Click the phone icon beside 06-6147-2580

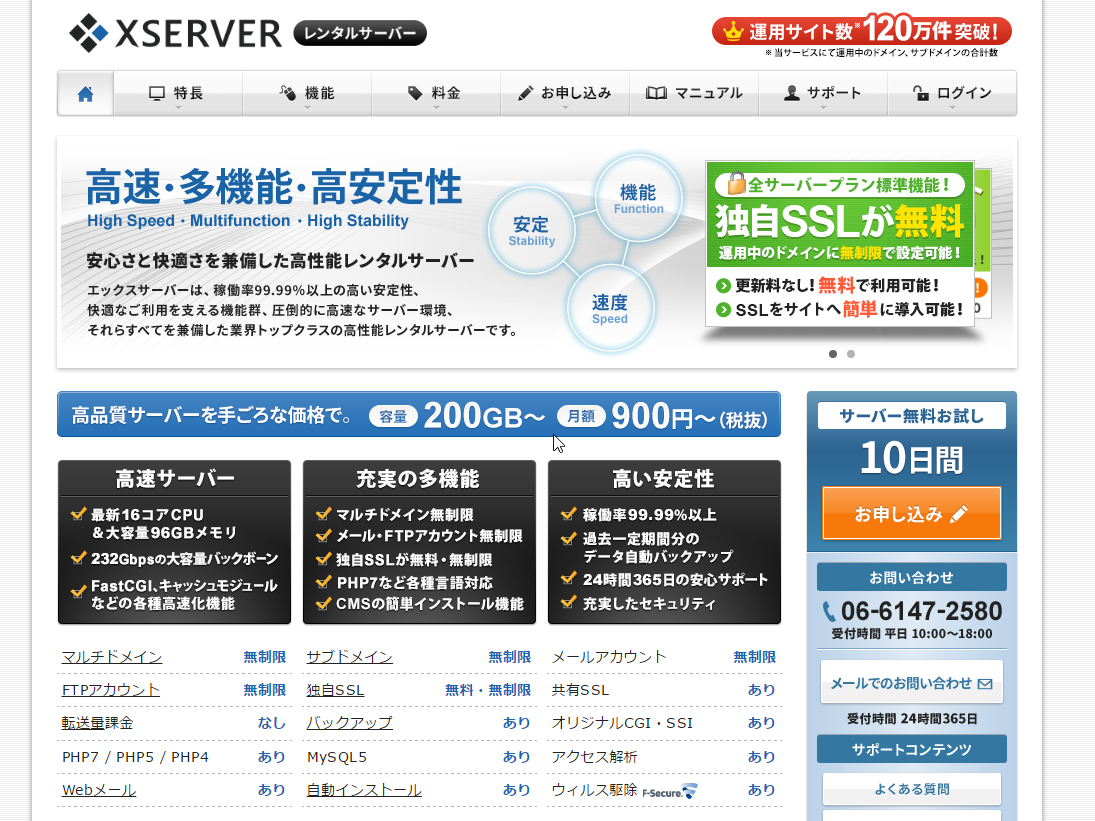pyautogui.click(x=829, y=612)
